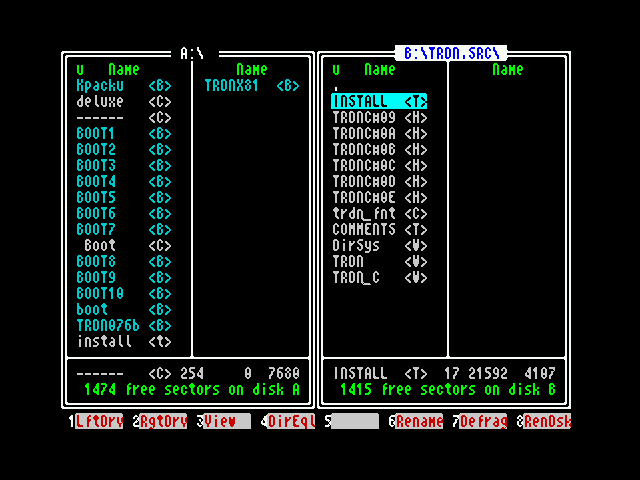Click the parent directory dot entry in right panel

pos(336,87)
